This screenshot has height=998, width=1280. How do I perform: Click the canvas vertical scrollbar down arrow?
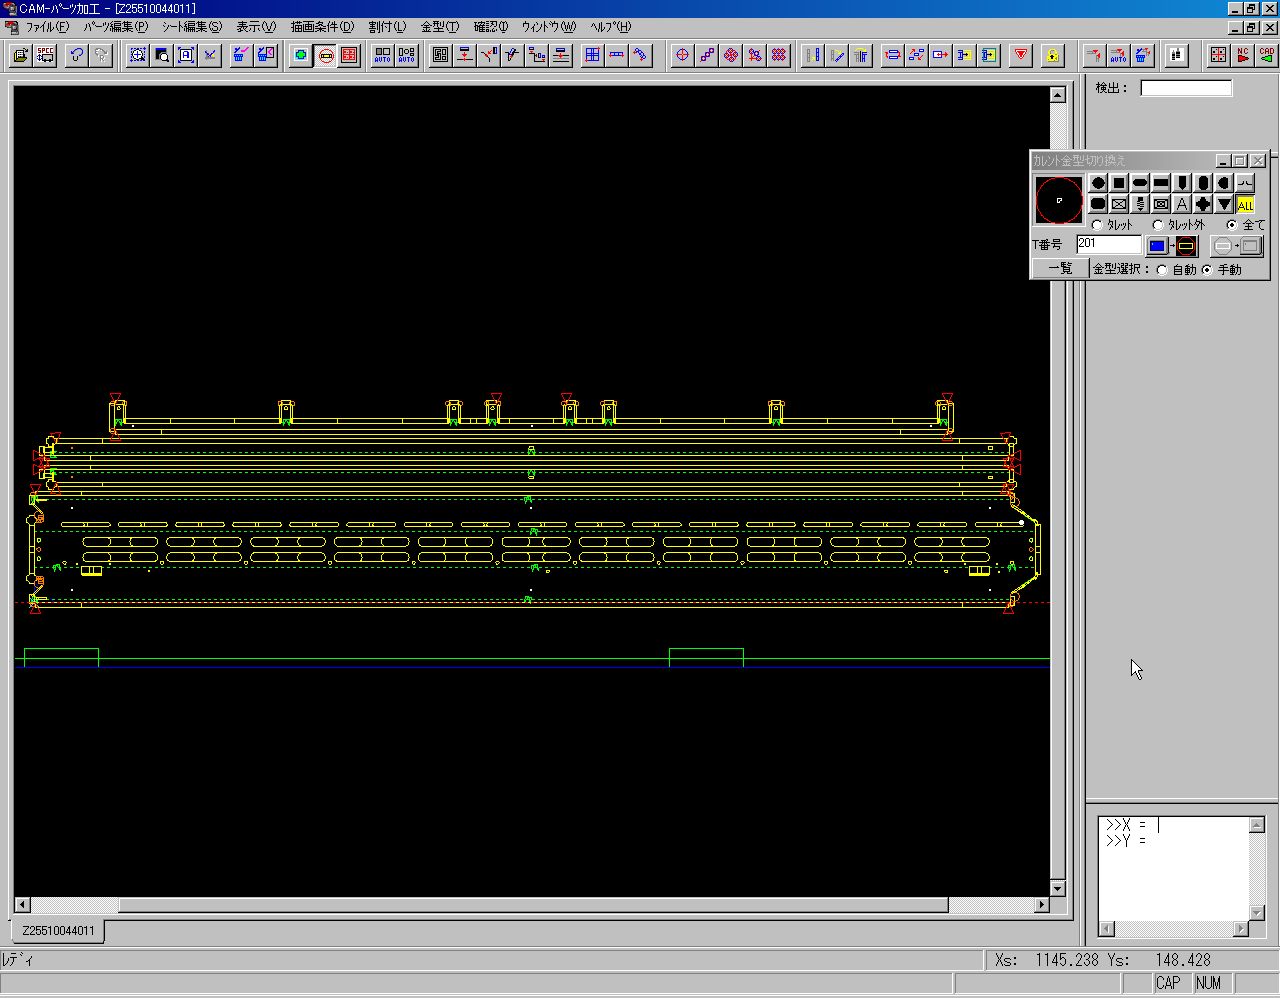[x=1058, y=888]
